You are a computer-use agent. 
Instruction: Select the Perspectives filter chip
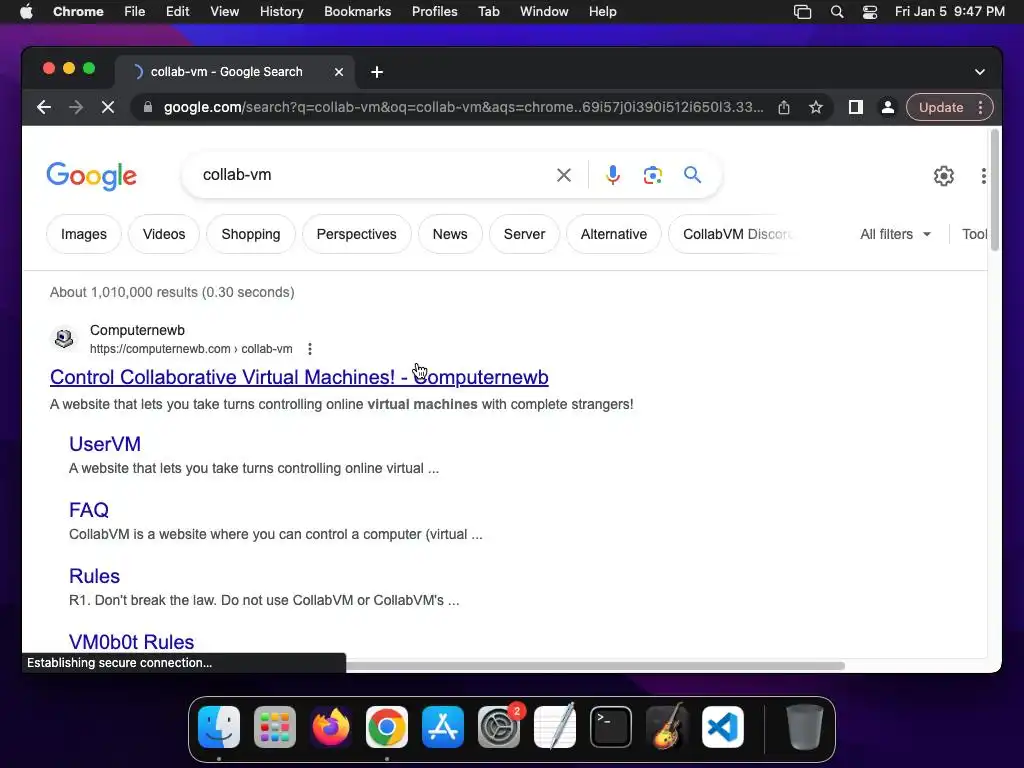(357, 234)
